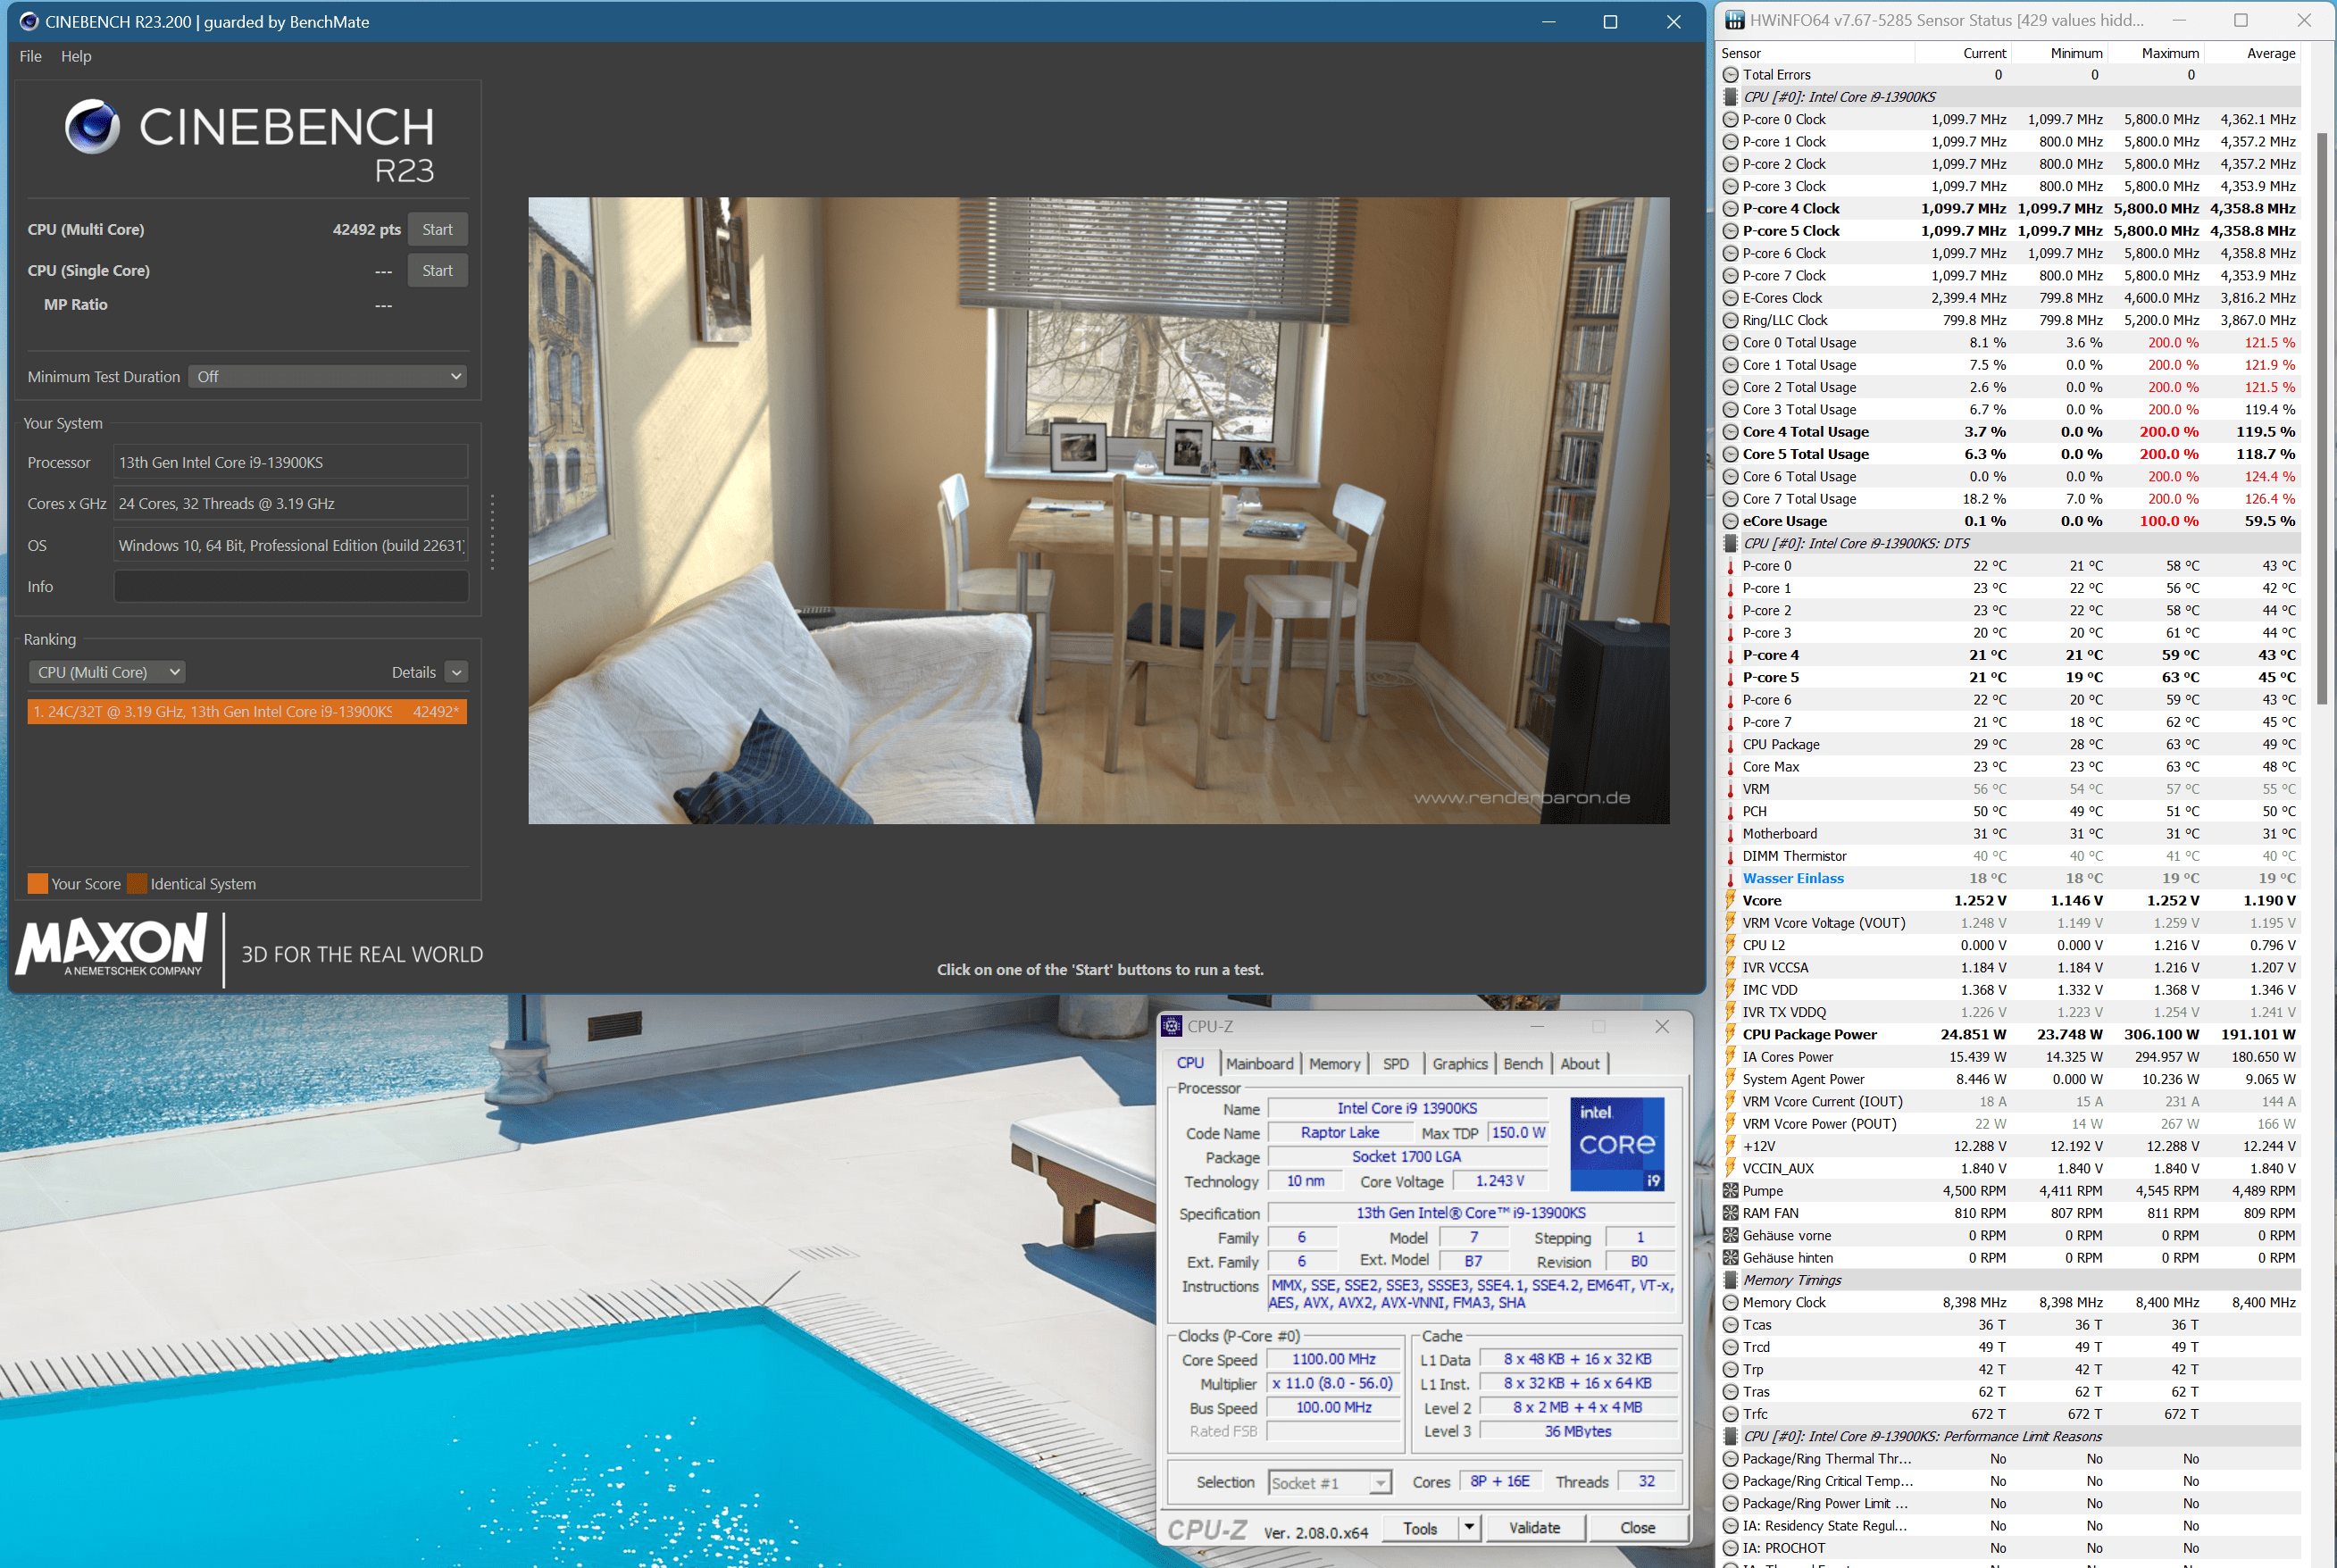Viewport: 2337px width, 1568px height.
Task: Select the CPU Package Power sensor row
Action: pos(2009,1034)
